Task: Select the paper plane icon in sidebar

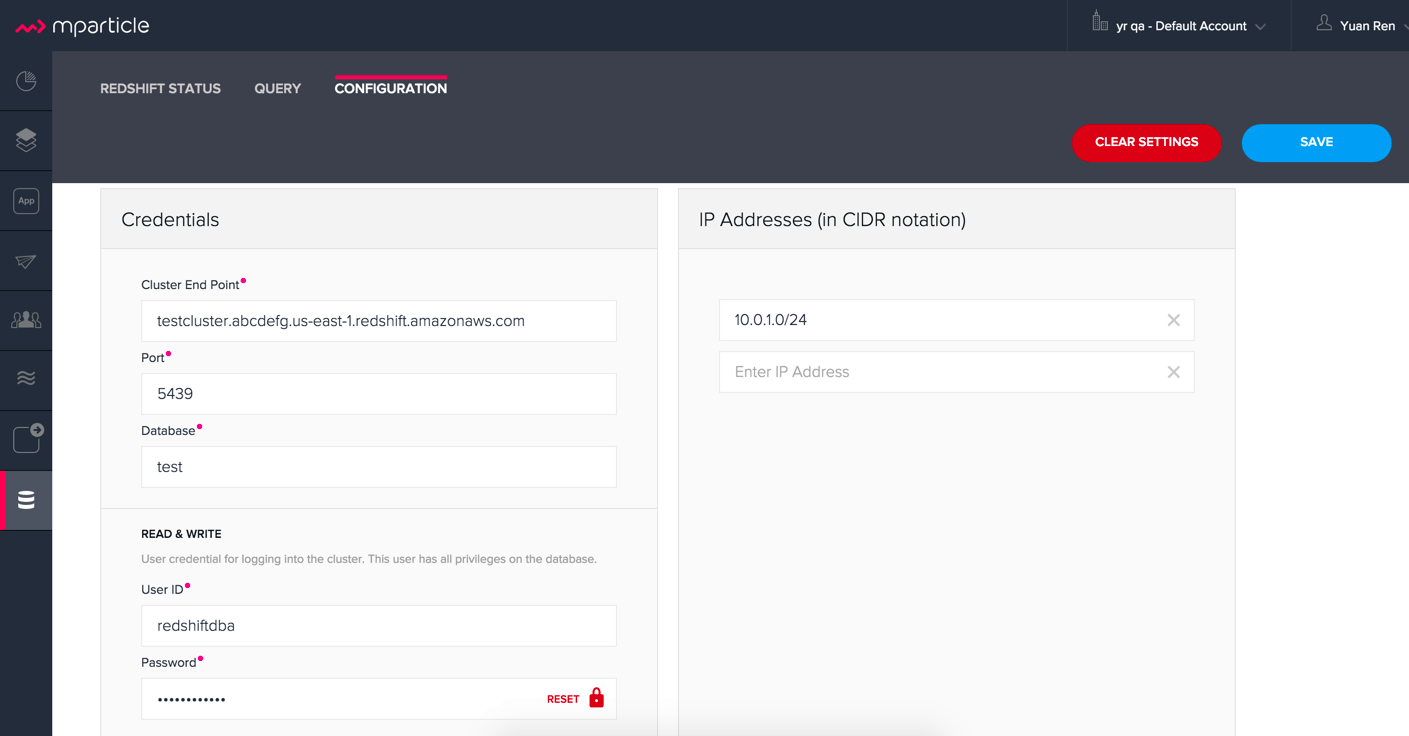Action: click(26, 261)
